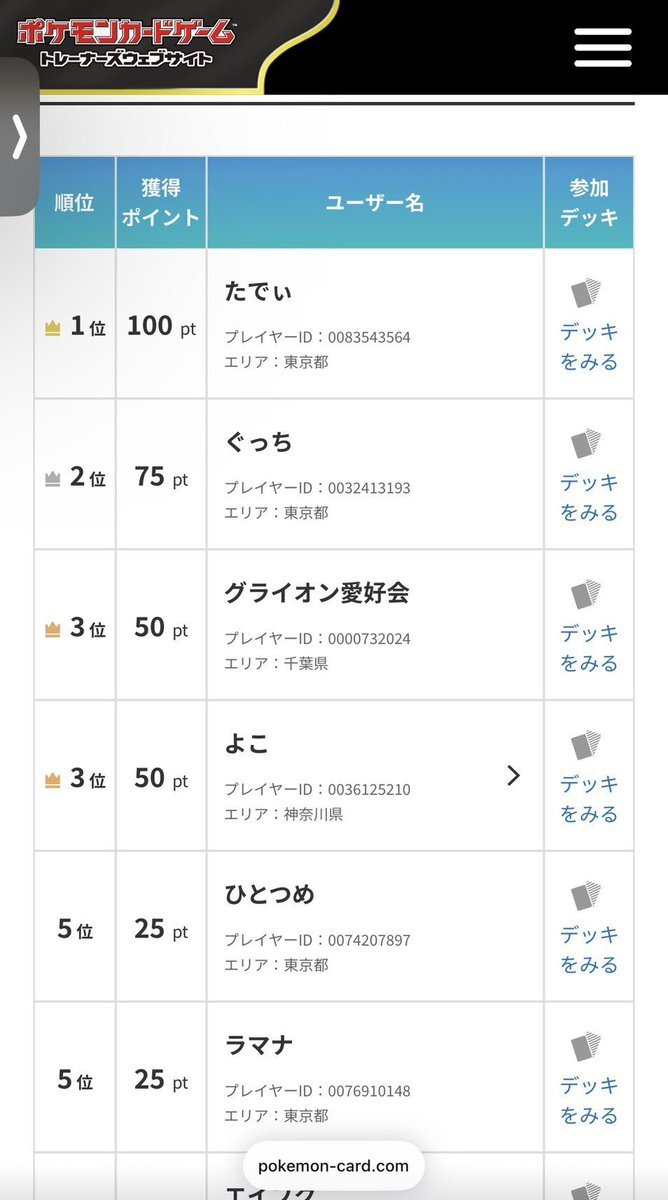Open デッキをみる link for ぐっち
Viewport: 668px width, 1200px height.
point(589,497)
